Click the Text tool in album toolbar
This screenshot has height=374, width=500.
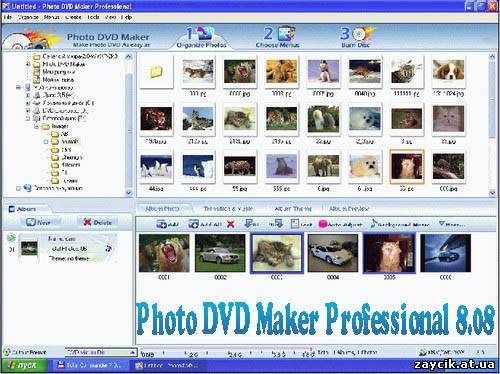pyautogui.click(x=301, y=224)
